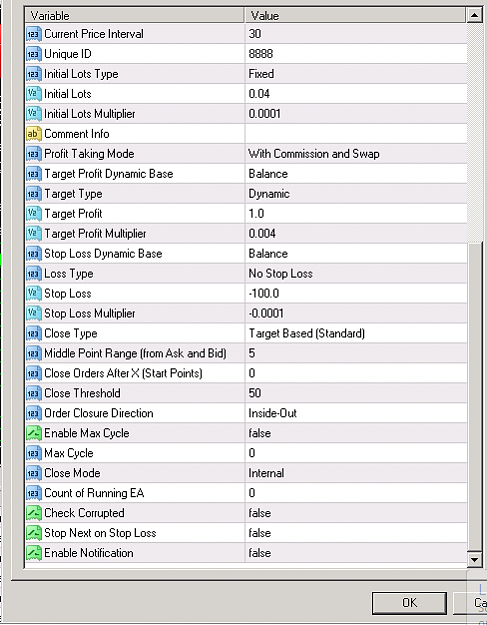The width and height of the screenshot is (487, 625).
Task: Click the icon beside Close Type
Action: [x=34, y=333]
